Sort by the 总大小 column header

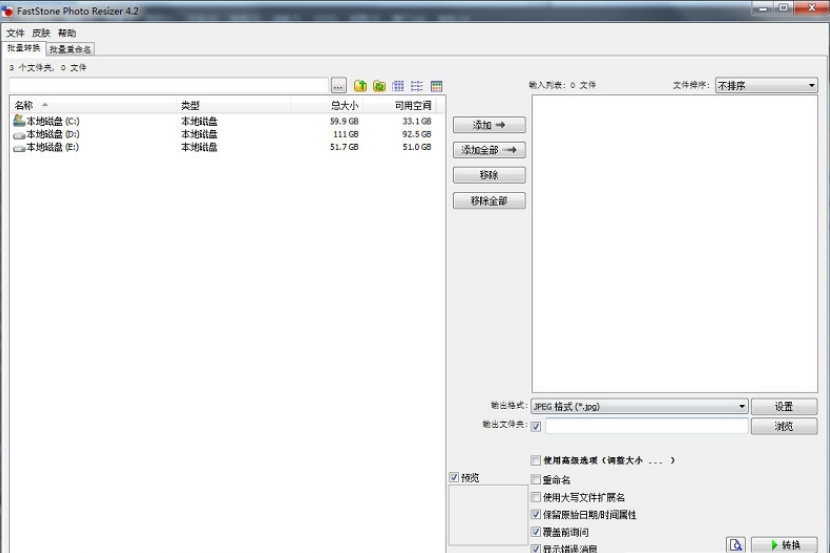pyautogui.click(x=327, y=105)
